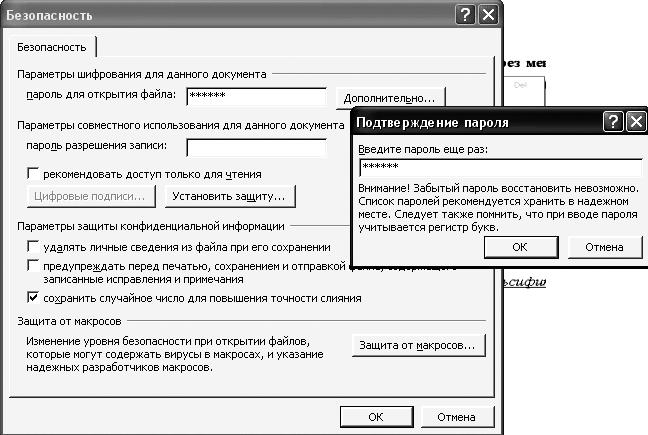Click the пароль разрешения записи field
This screenshot has width=648, height=435.
(x=257, y=147)
